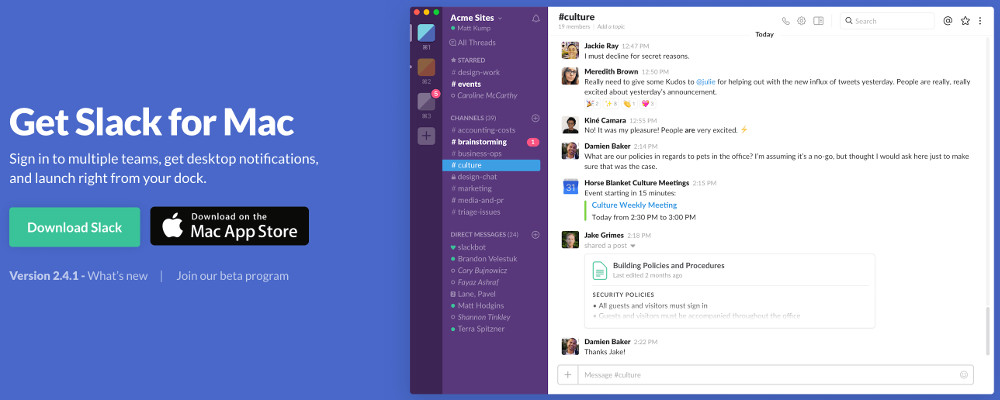Click the Search field
Viewport: 1000px width, 400px height.
887,21
